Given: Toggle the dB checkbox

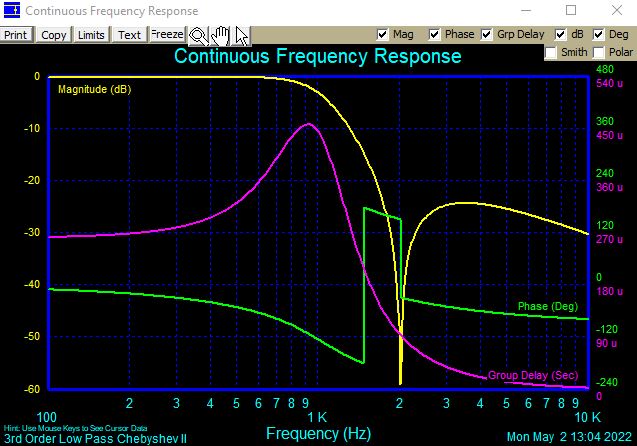Looking at the screenshot, I should click(x=560, y=35).
